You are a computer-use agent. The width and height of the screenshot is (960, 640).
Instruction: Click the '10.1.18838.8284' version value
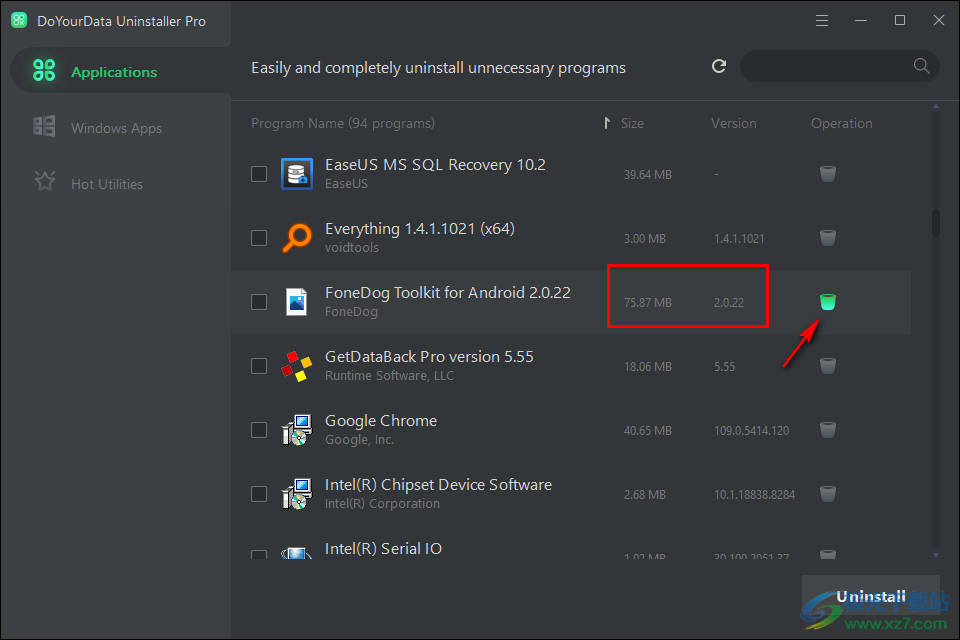click(754, 494)
